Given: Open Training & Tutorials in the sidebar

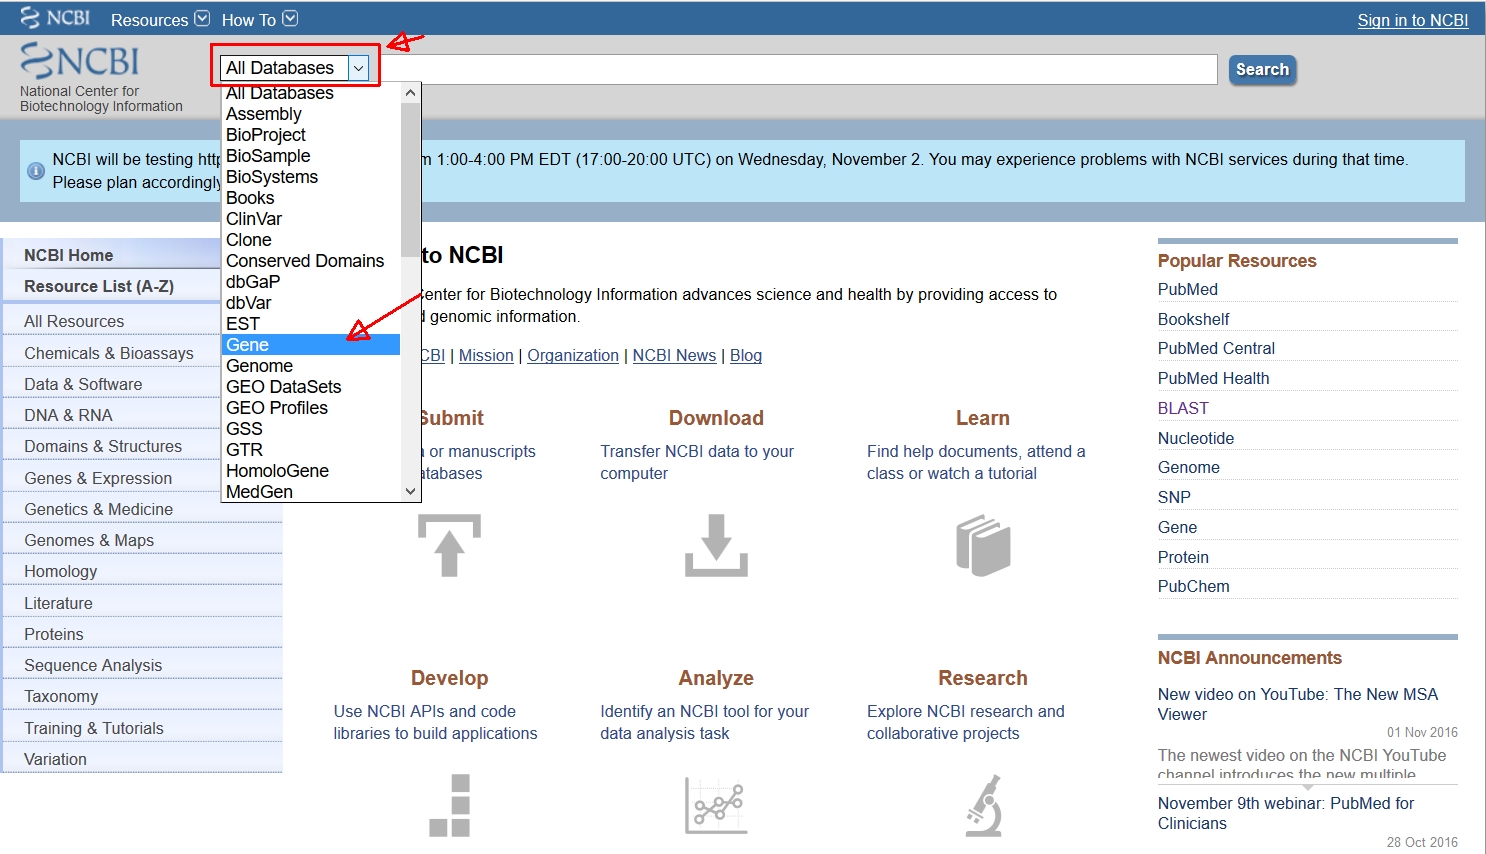Looking at the screenshot, I should pos(94,728).
